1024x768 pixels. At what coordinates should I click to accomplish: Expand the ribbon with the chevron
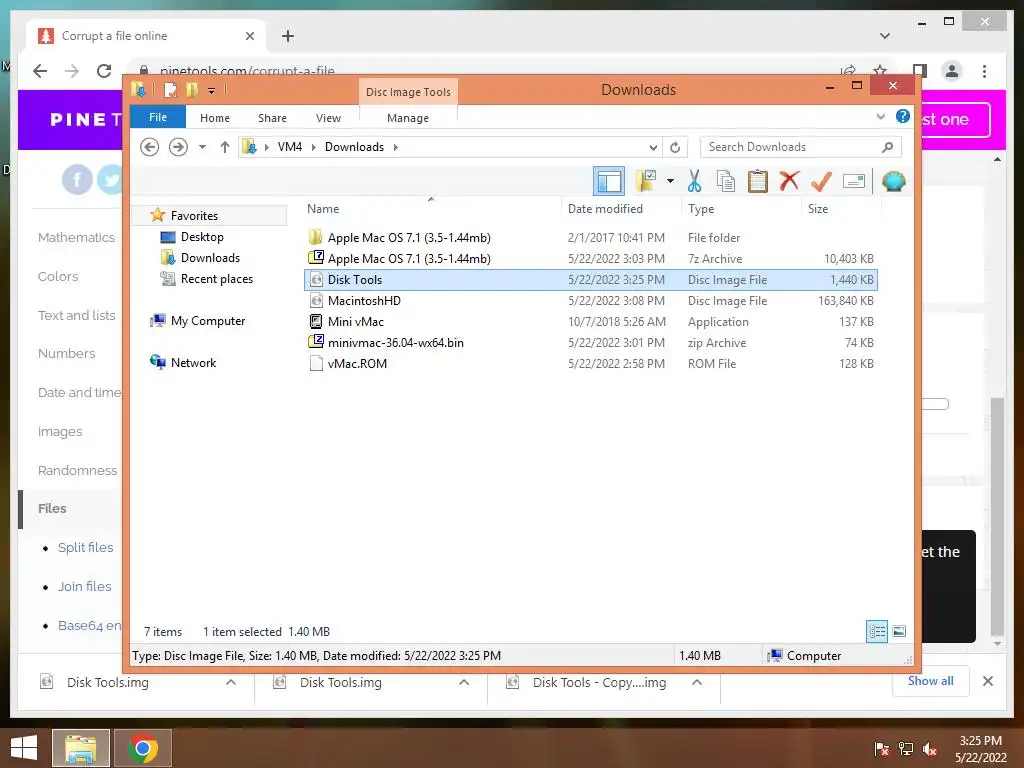[x=880, y=117]
